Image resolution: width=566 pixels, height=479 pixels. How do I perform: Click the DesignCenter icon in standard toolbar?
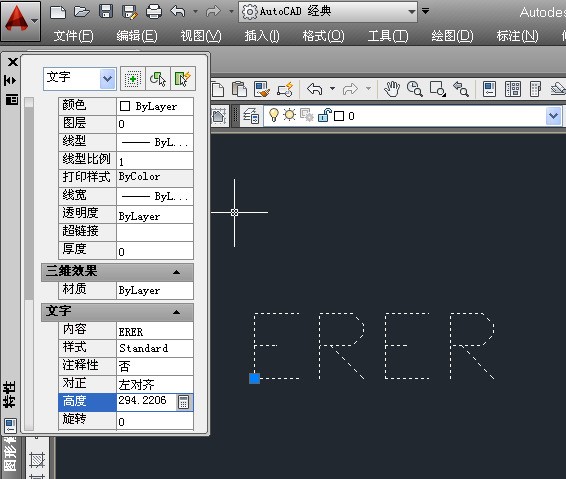pos(513,89)
